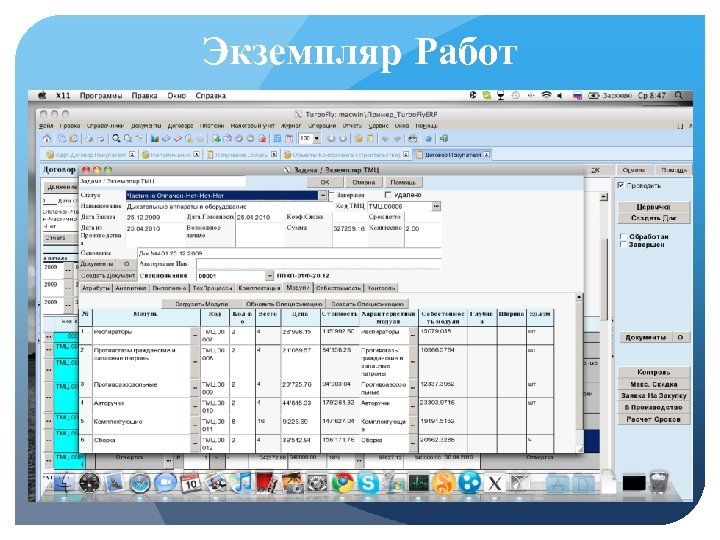Click the Отмена button
Image resolution: width=720 pixels, height=540 pixels.
[x=364, y=182]
